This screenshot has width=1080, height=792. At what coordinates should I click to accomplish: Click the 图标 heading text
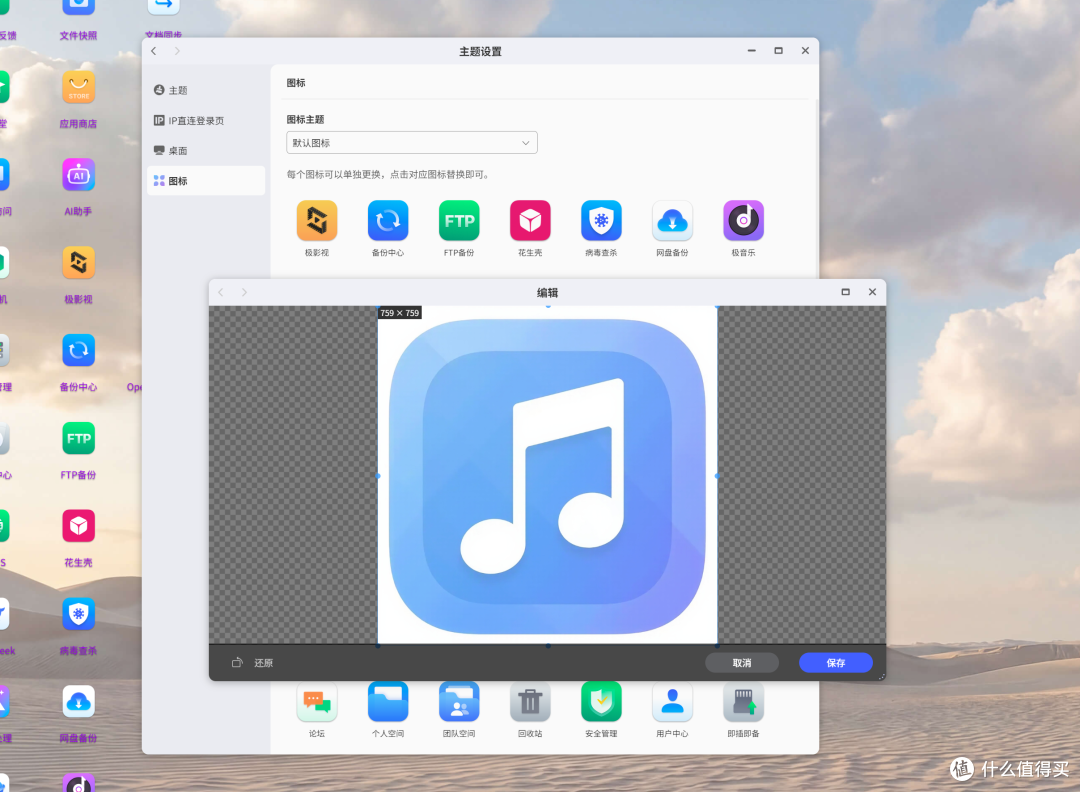[296, 83]
